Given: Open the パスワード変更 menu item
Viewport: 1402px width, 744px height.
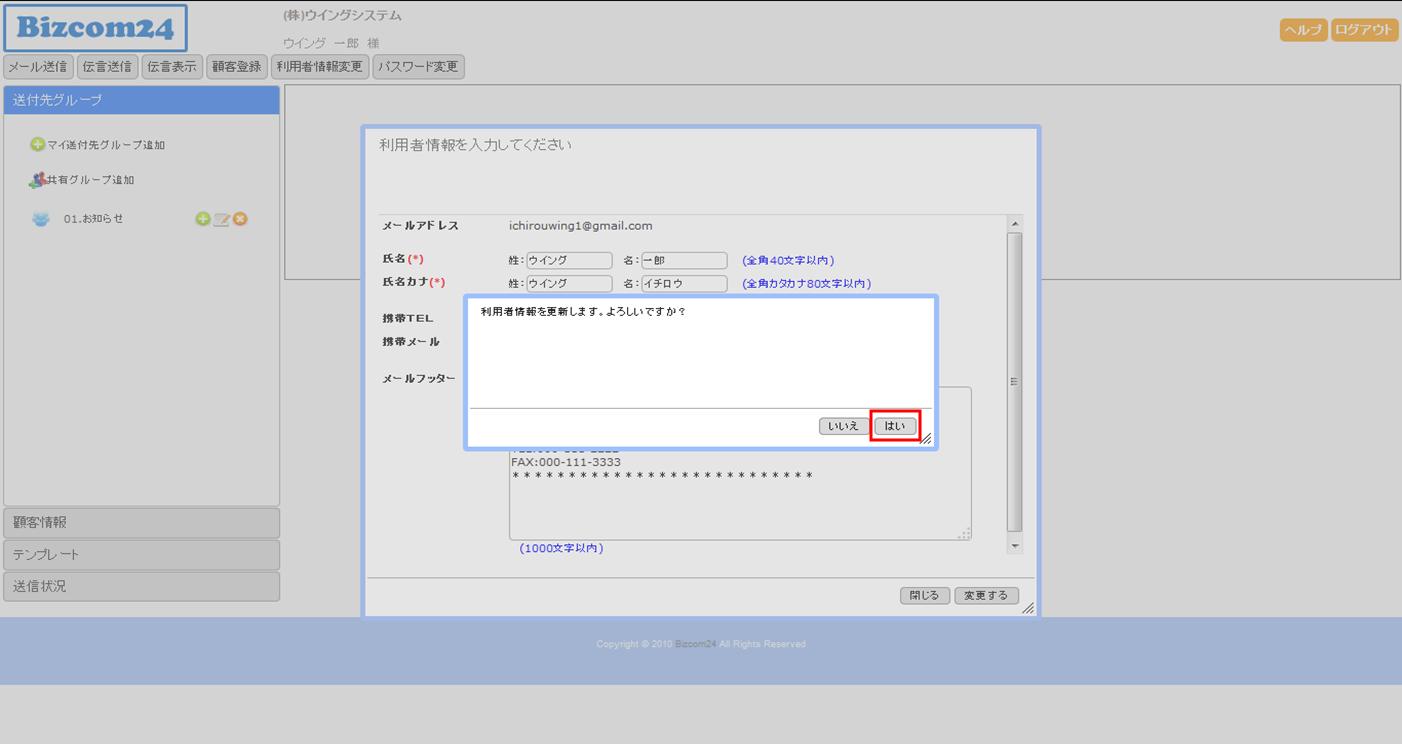Looking at the screenshot, I should (x=418, y=67).
